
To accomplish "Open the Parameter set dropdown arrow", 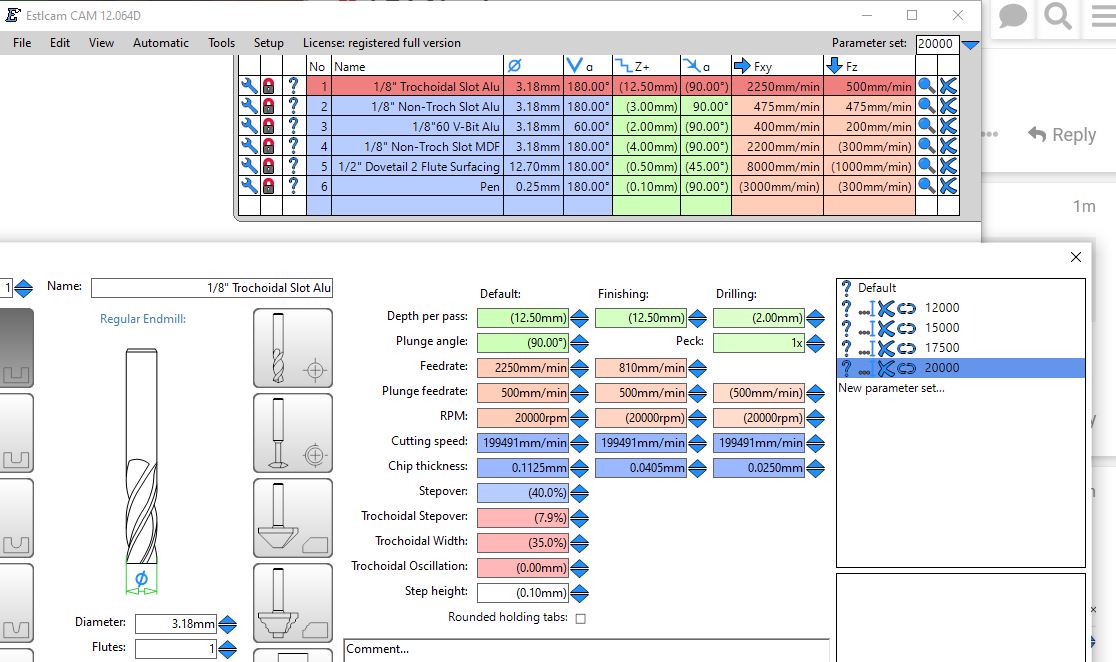I will [x=970, y=44].
